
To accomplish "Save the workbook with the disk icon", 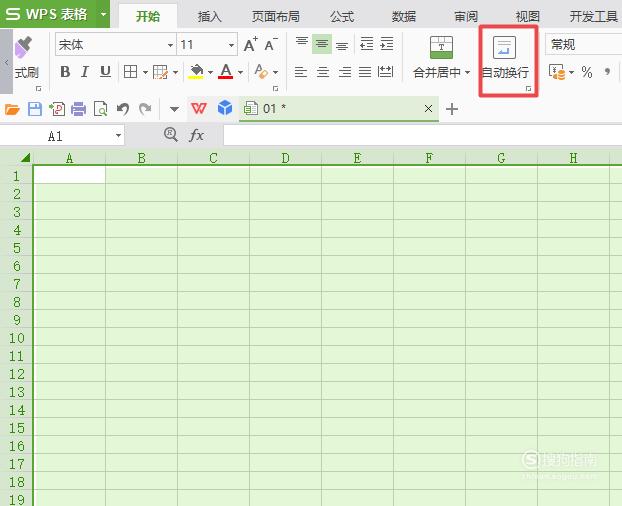I will (x=35, y=109).
